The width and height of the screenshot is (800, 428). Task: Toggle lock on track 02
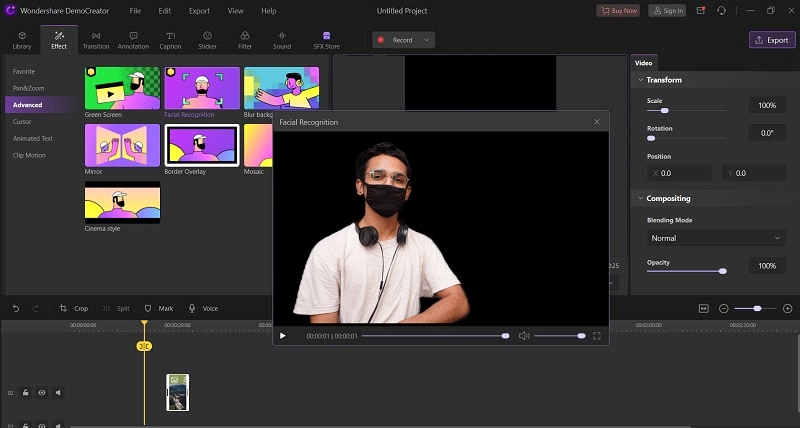pos(26,392)
